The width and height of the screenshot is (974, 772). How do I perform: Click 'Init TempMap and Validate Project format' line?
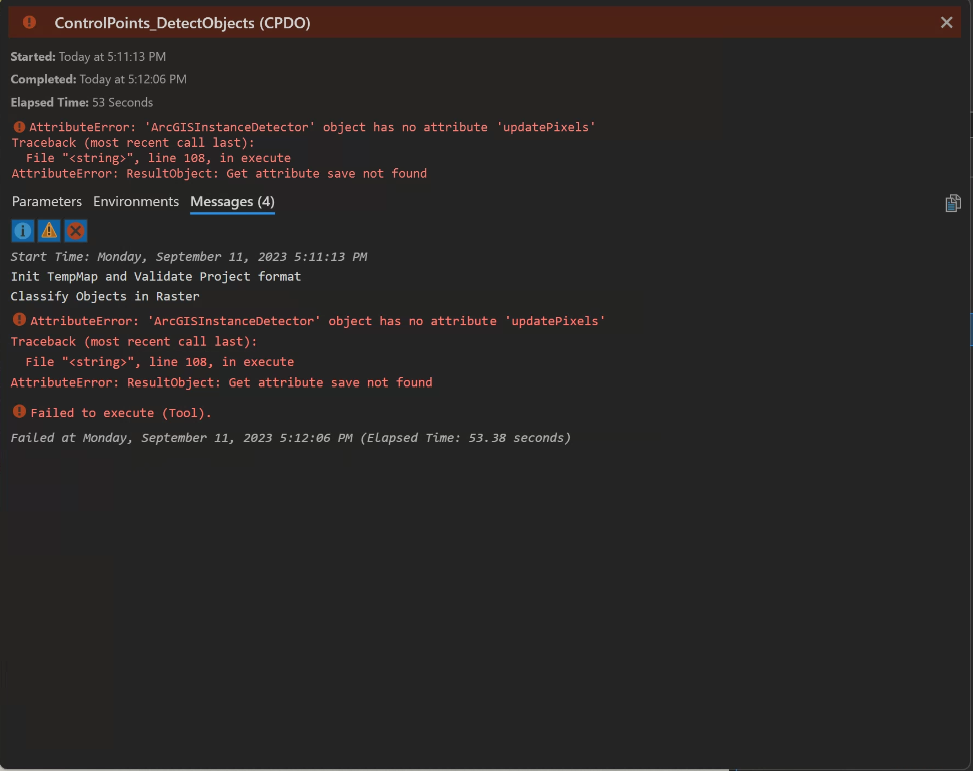(x=156, y=276)
